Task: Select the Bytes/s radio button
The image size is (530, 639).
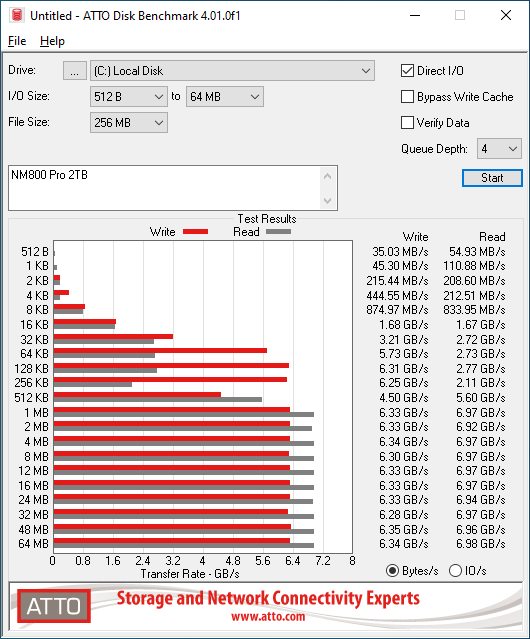Action: [392, 571]
